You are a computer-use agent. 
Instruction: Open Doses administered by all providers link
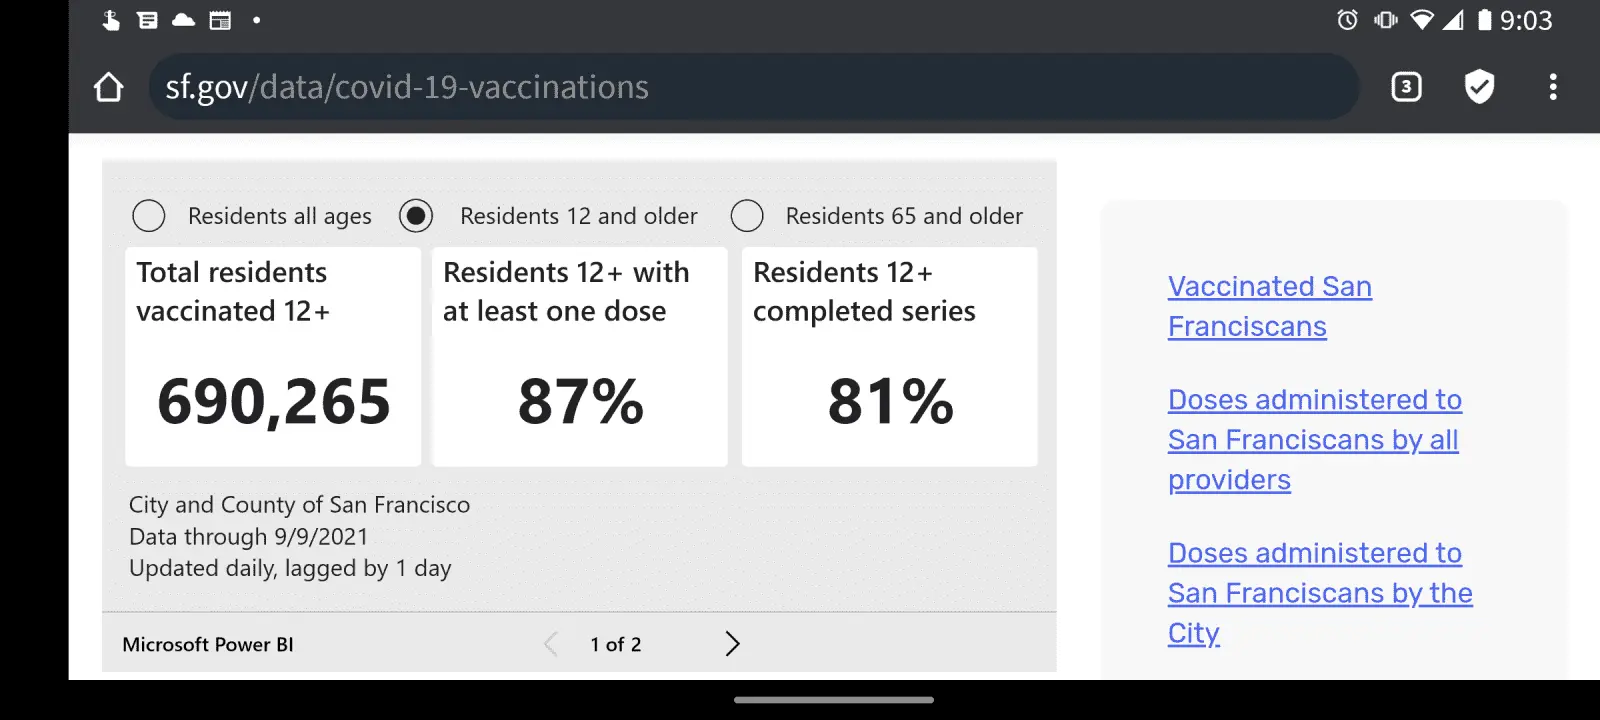(x=1313, y=440)
